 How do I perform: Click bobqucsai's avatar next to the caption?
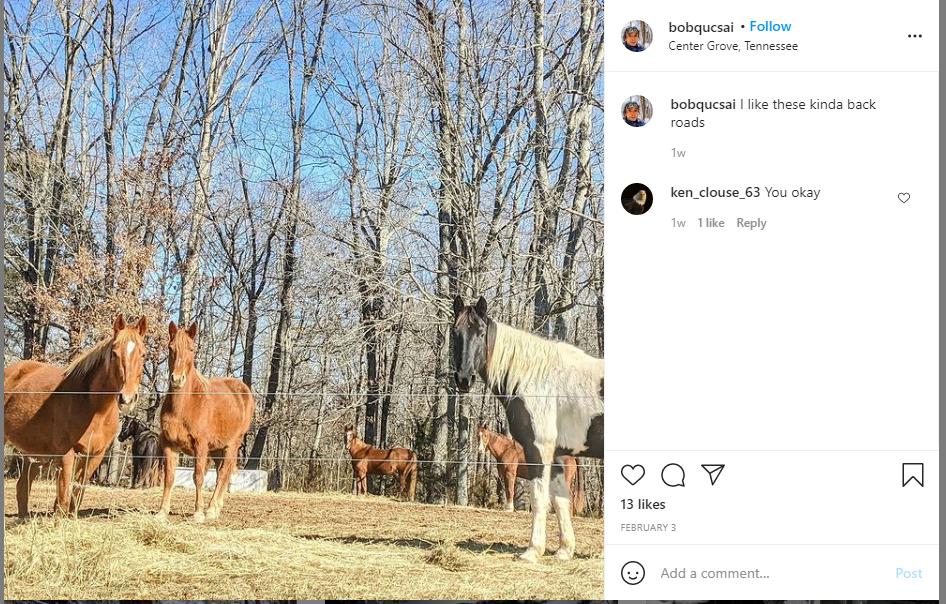[637, 111]
